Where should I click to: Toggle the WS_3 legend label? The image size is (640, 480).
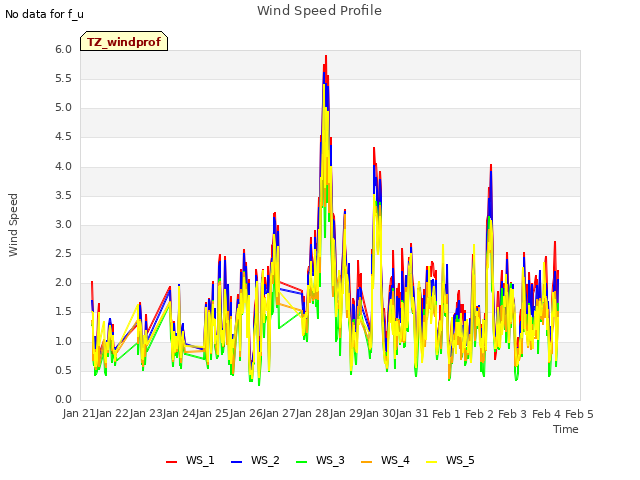(330, 460)
